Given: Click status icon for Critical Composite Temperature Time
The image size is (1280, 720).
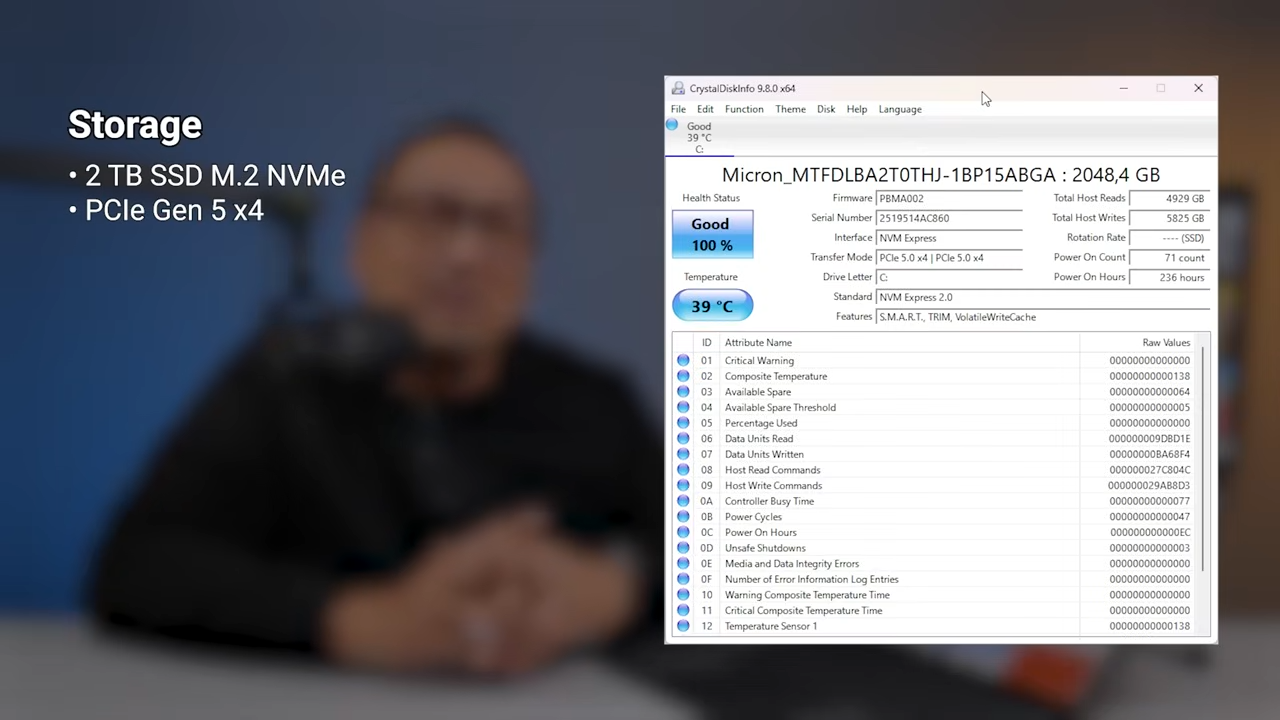Looking at the screenshot, I should (683, 610).
